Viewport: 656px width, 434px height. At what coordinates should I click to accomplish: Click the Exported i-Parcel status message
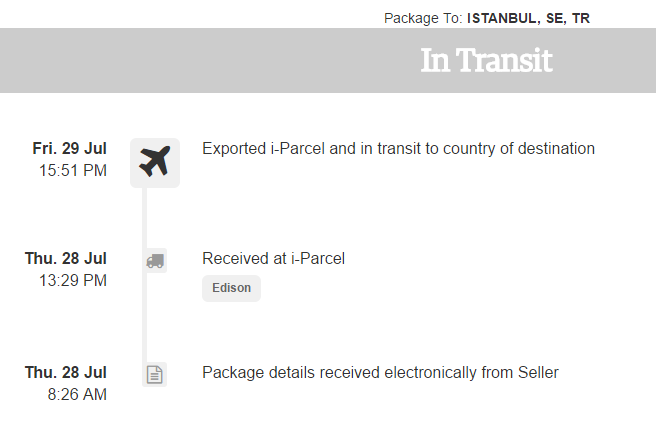pyautogui.click(x=398, y=149)
